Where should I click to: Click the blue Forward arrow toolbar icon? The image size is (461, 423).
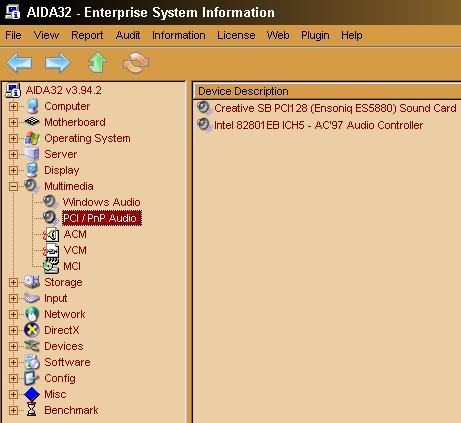coord(58,62)
